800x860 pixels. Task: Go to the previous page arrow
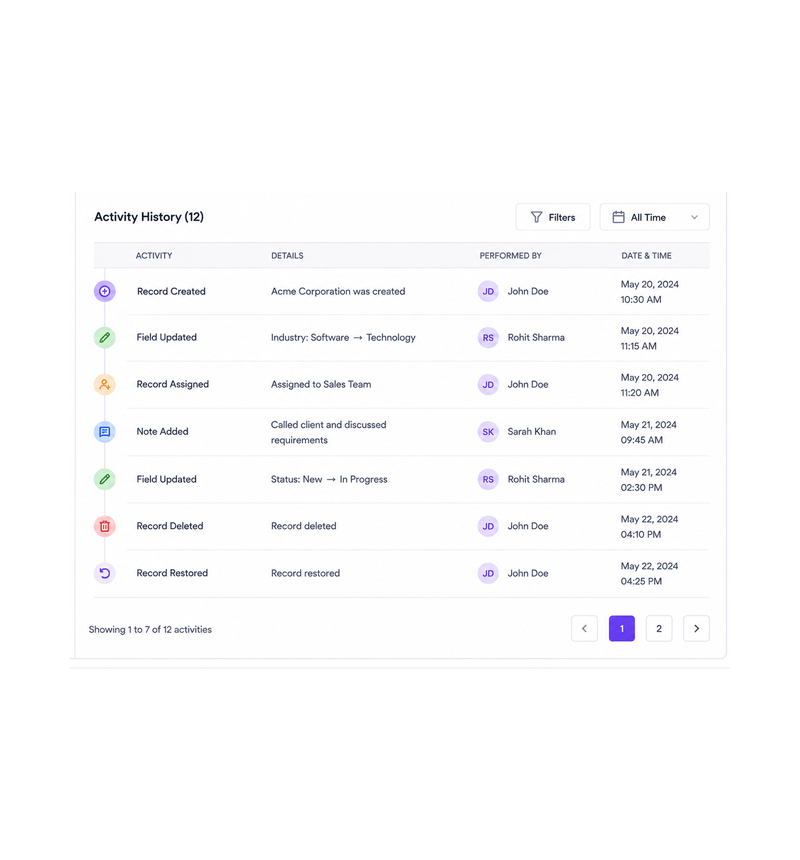pyautogui.click(x=585, y=629)
